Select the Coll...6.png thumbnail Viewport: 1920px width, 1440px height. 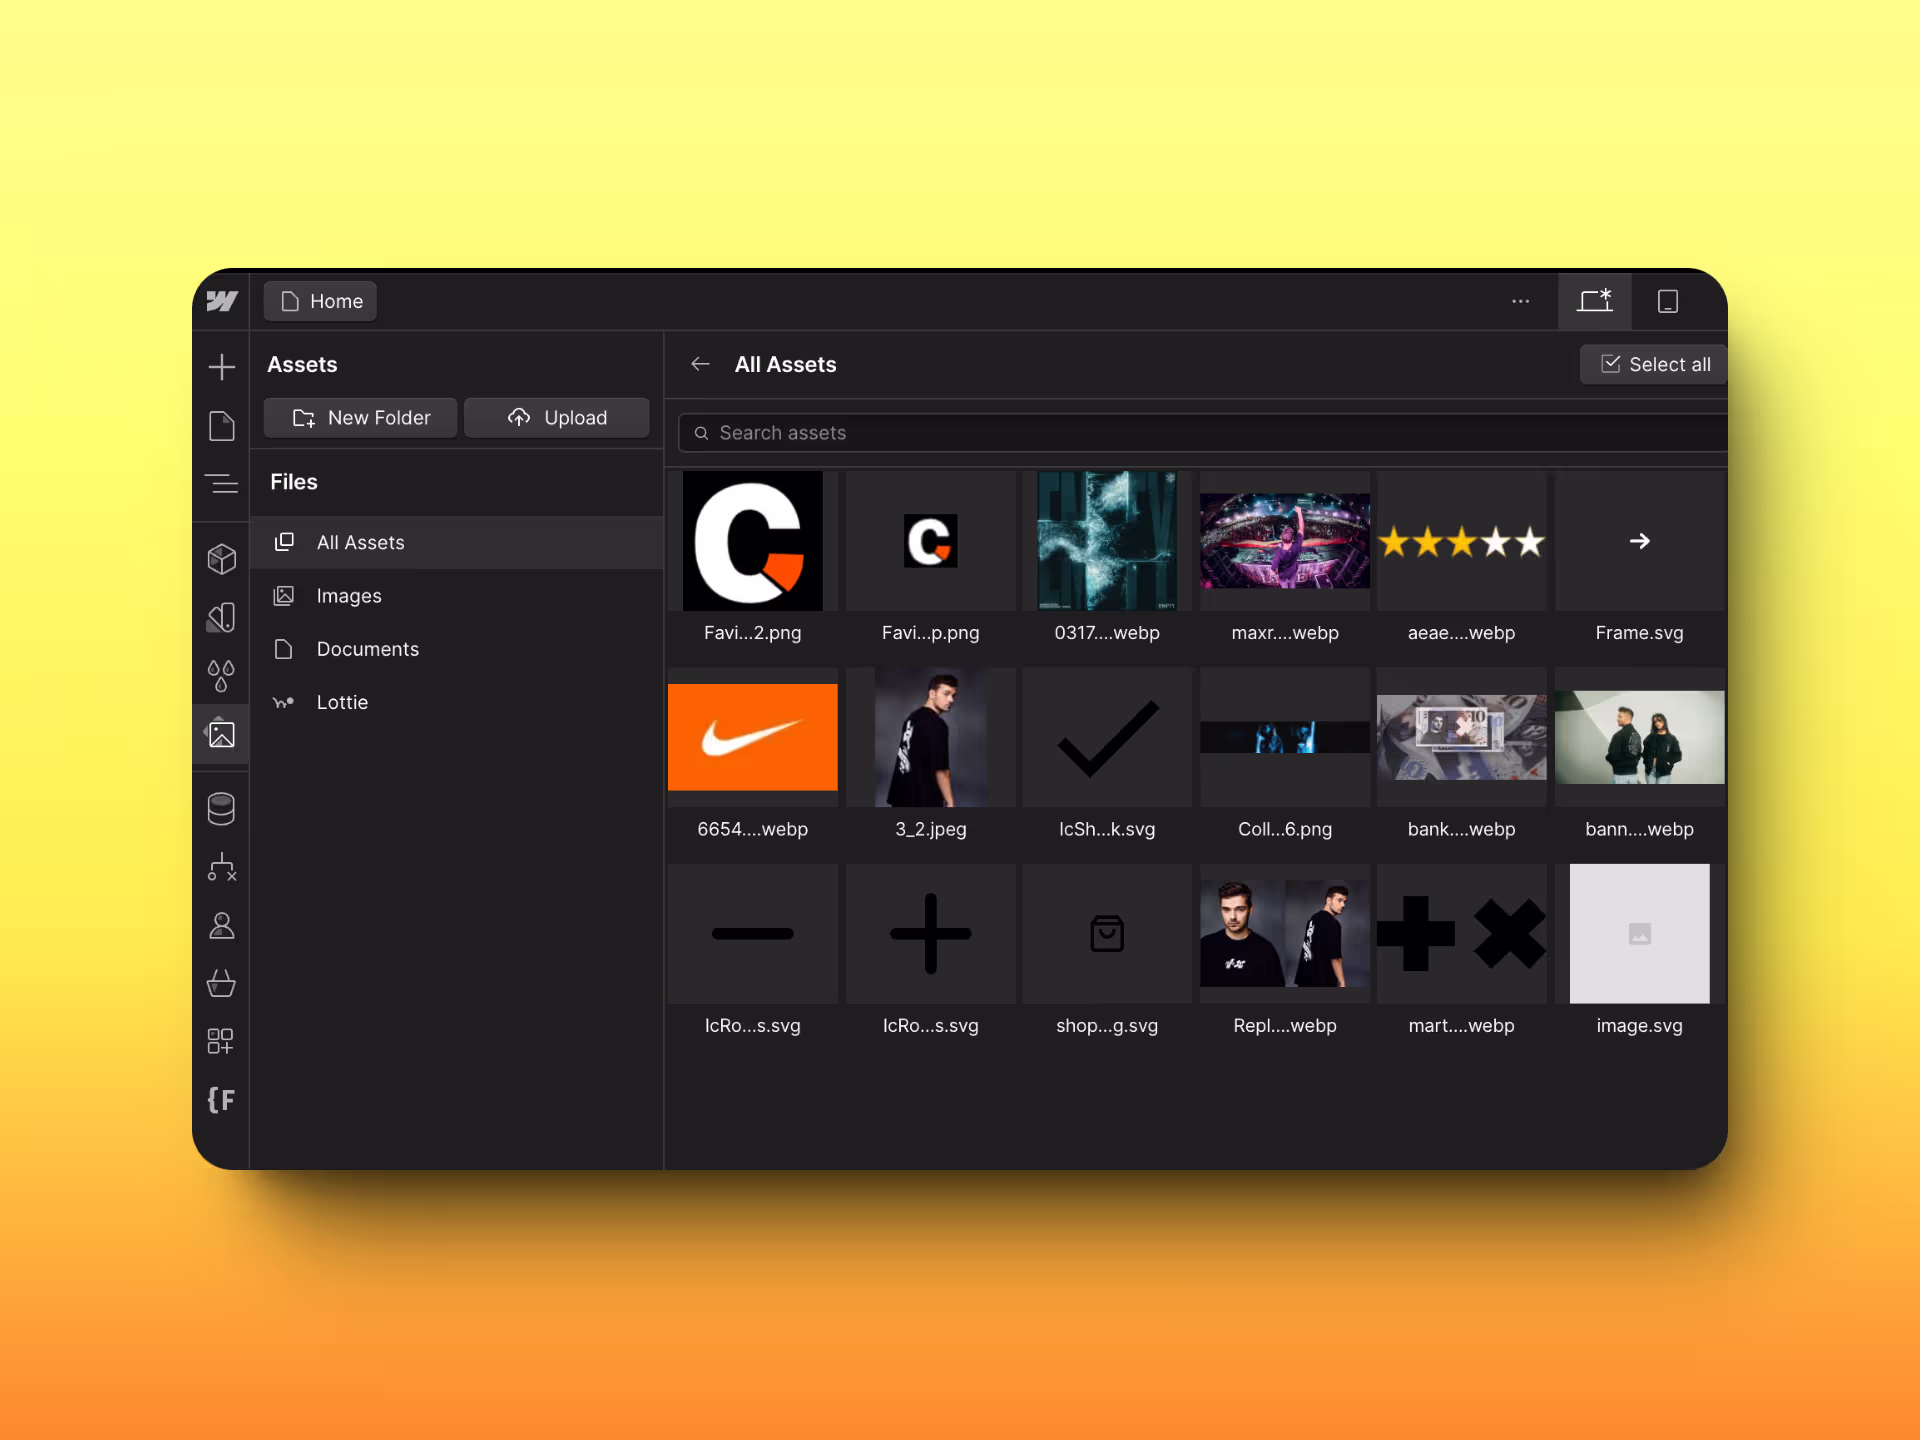click(x=1285, y=737)
